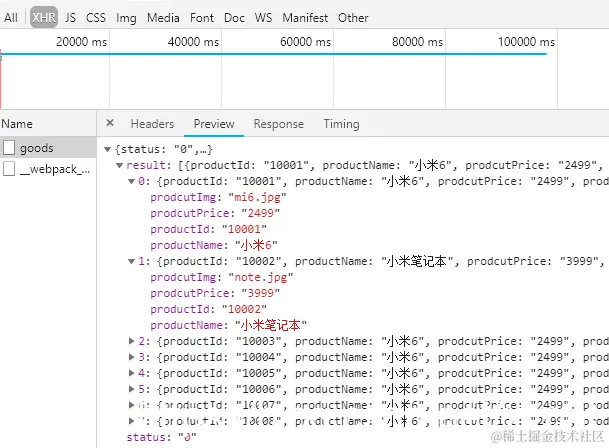Click the 20000 ms timeline marker
The height and width of the screenshot is (448, 609).
click(81, 42)
